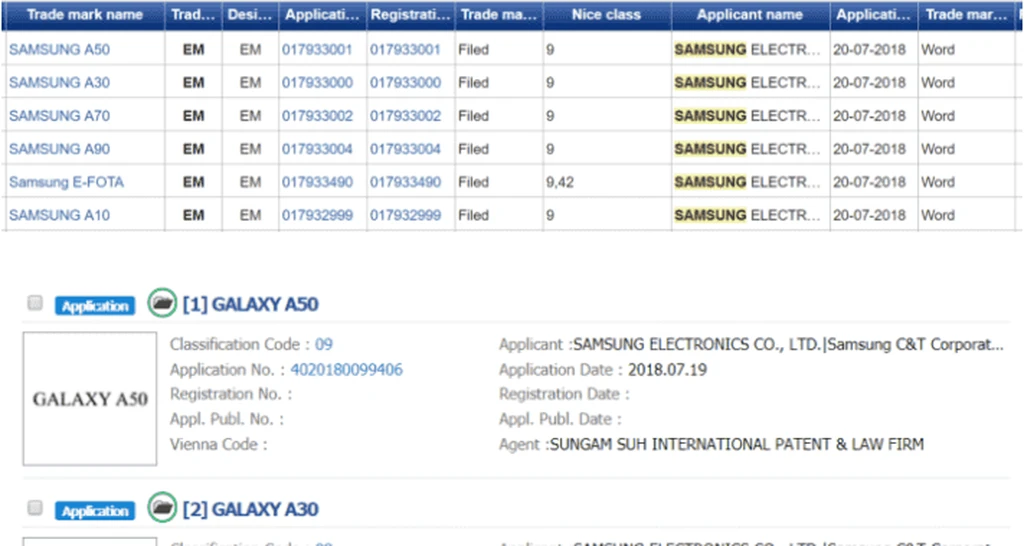Open the [1] GALAXY A50 title link
The height and width of the screenshot is (546, 1024).
[251, 304]
